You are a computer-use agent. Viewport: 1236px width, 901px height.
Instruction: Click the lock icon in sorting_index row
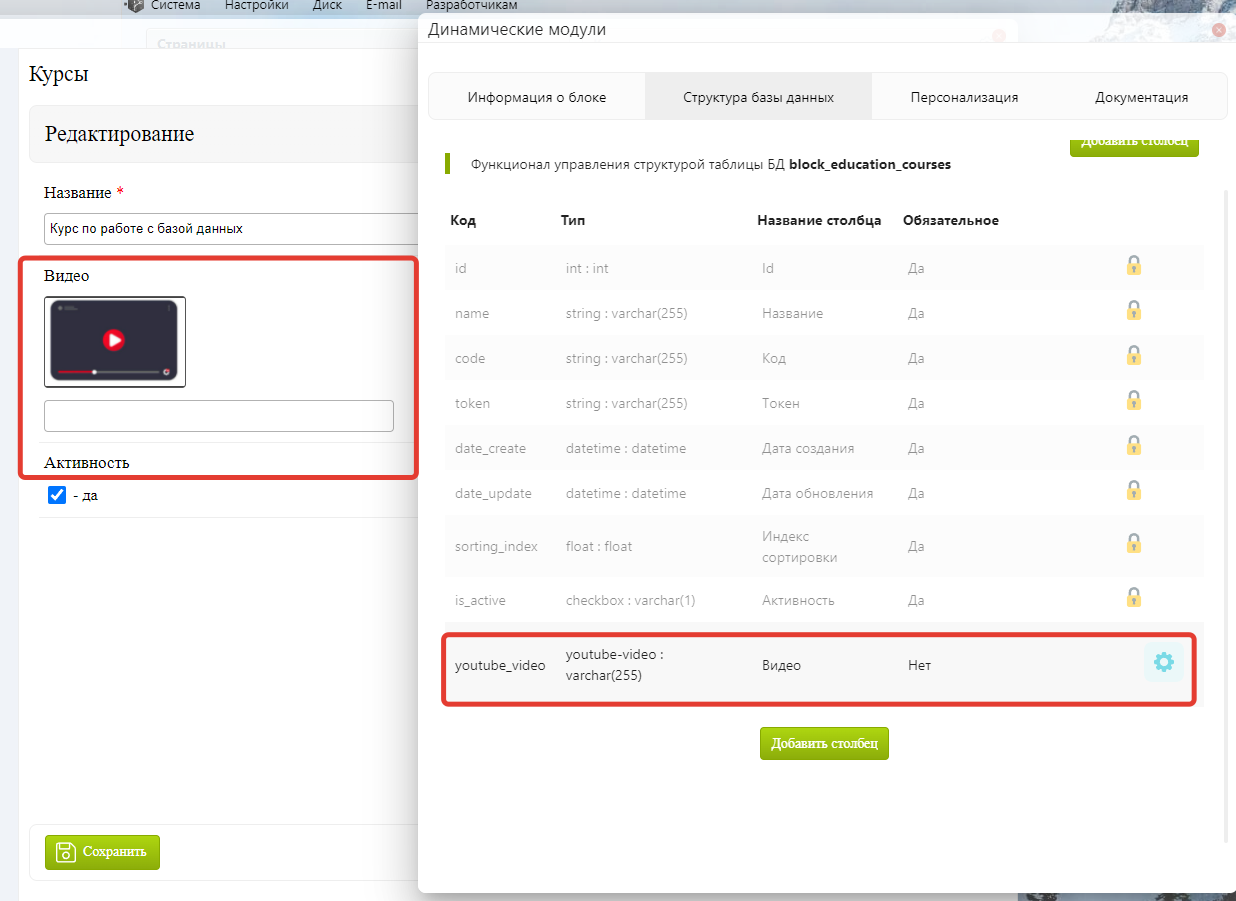pyautogui.click(x=1133, y=544)
